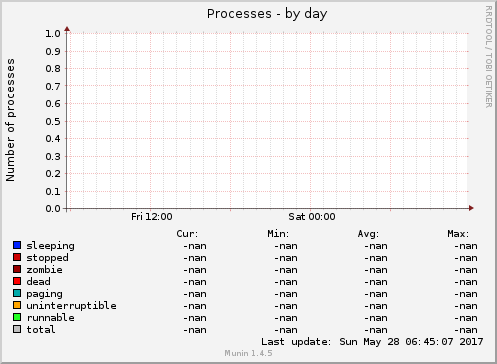Click the 'RRDTOOL / TOBI OETIKER' vertical text
Screen dimensions: 497x364
click(488, 57)
